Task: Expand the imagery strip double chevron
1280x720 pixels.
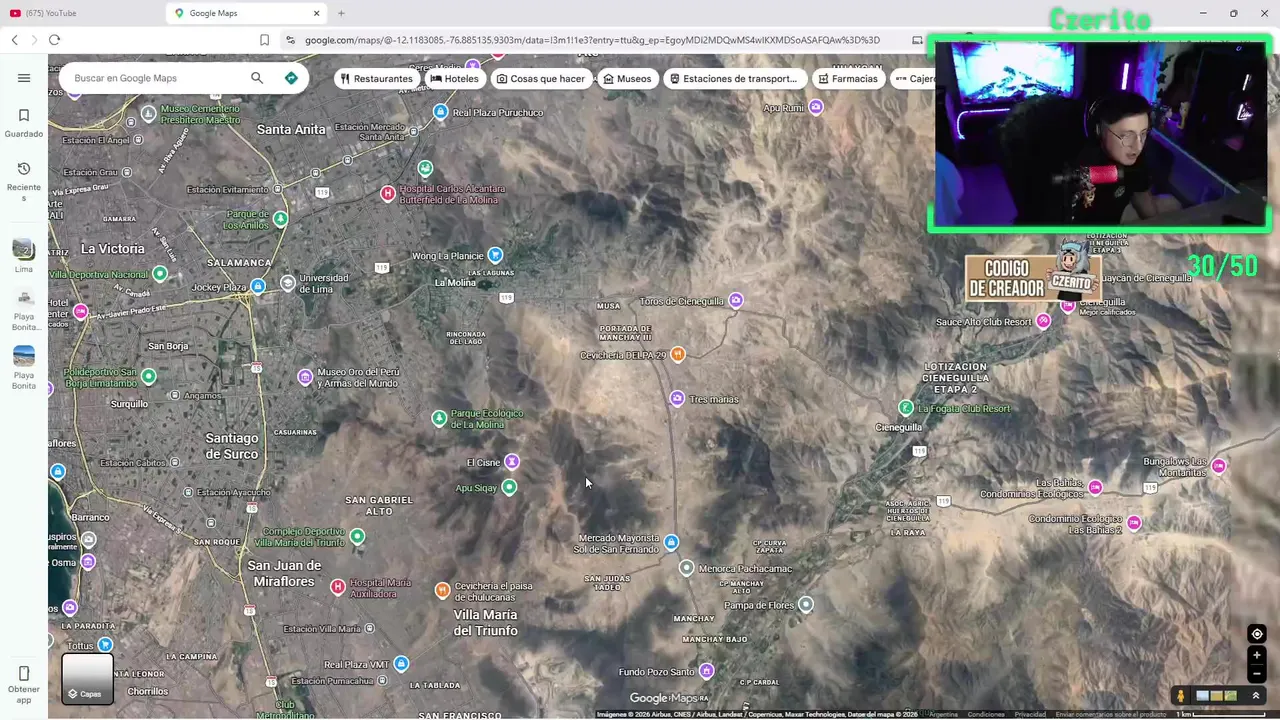Action: click(x=1256, y=696)
